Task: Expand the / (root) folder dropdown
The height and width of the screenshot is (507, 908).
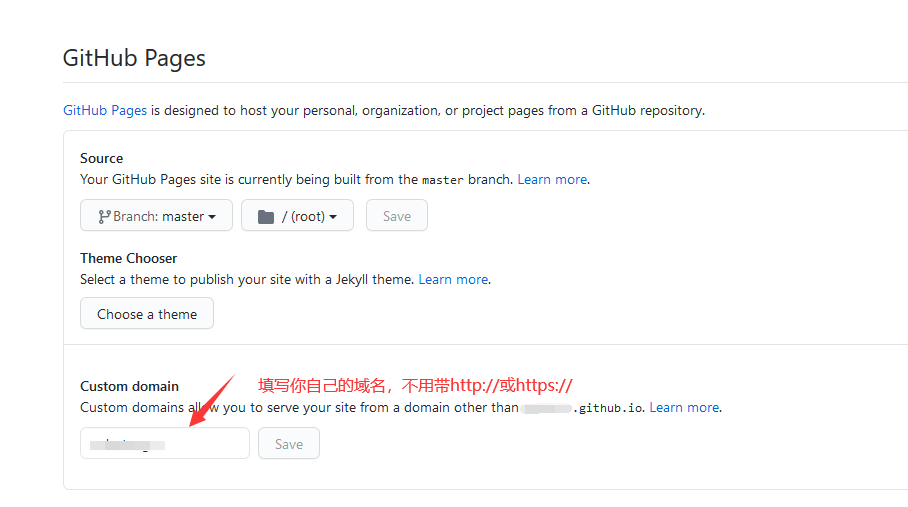Action: pos(297,216)
